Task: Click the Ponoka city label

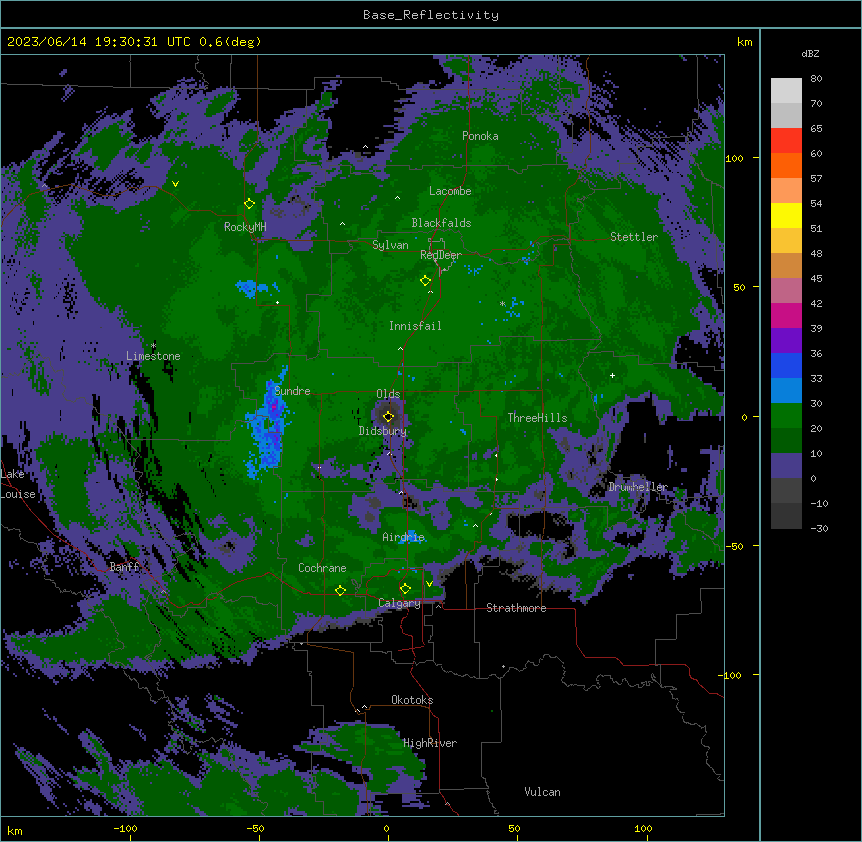Action: tap(480, 136)
